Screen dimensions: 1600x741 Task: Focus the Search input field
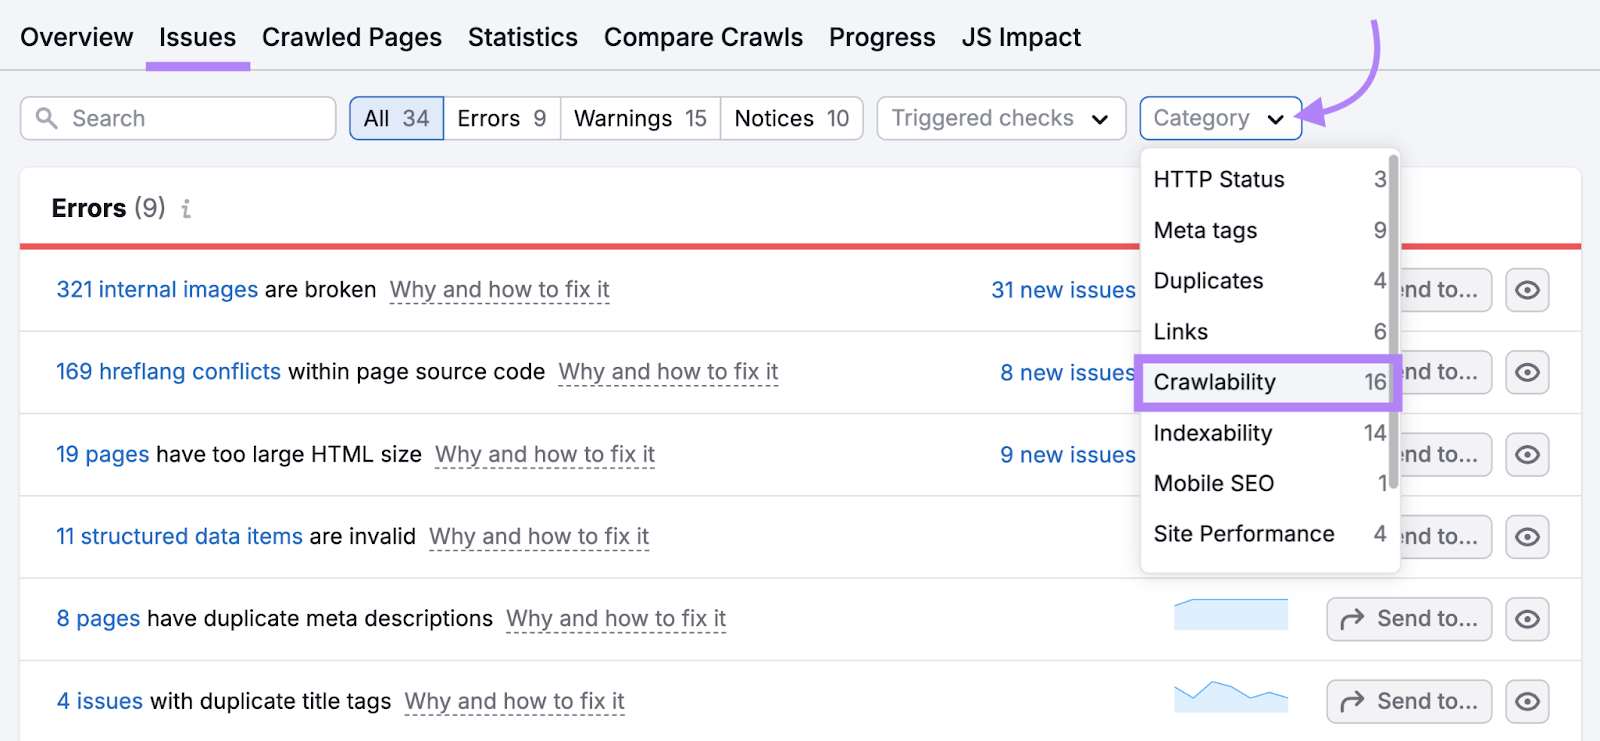[178, 118]
